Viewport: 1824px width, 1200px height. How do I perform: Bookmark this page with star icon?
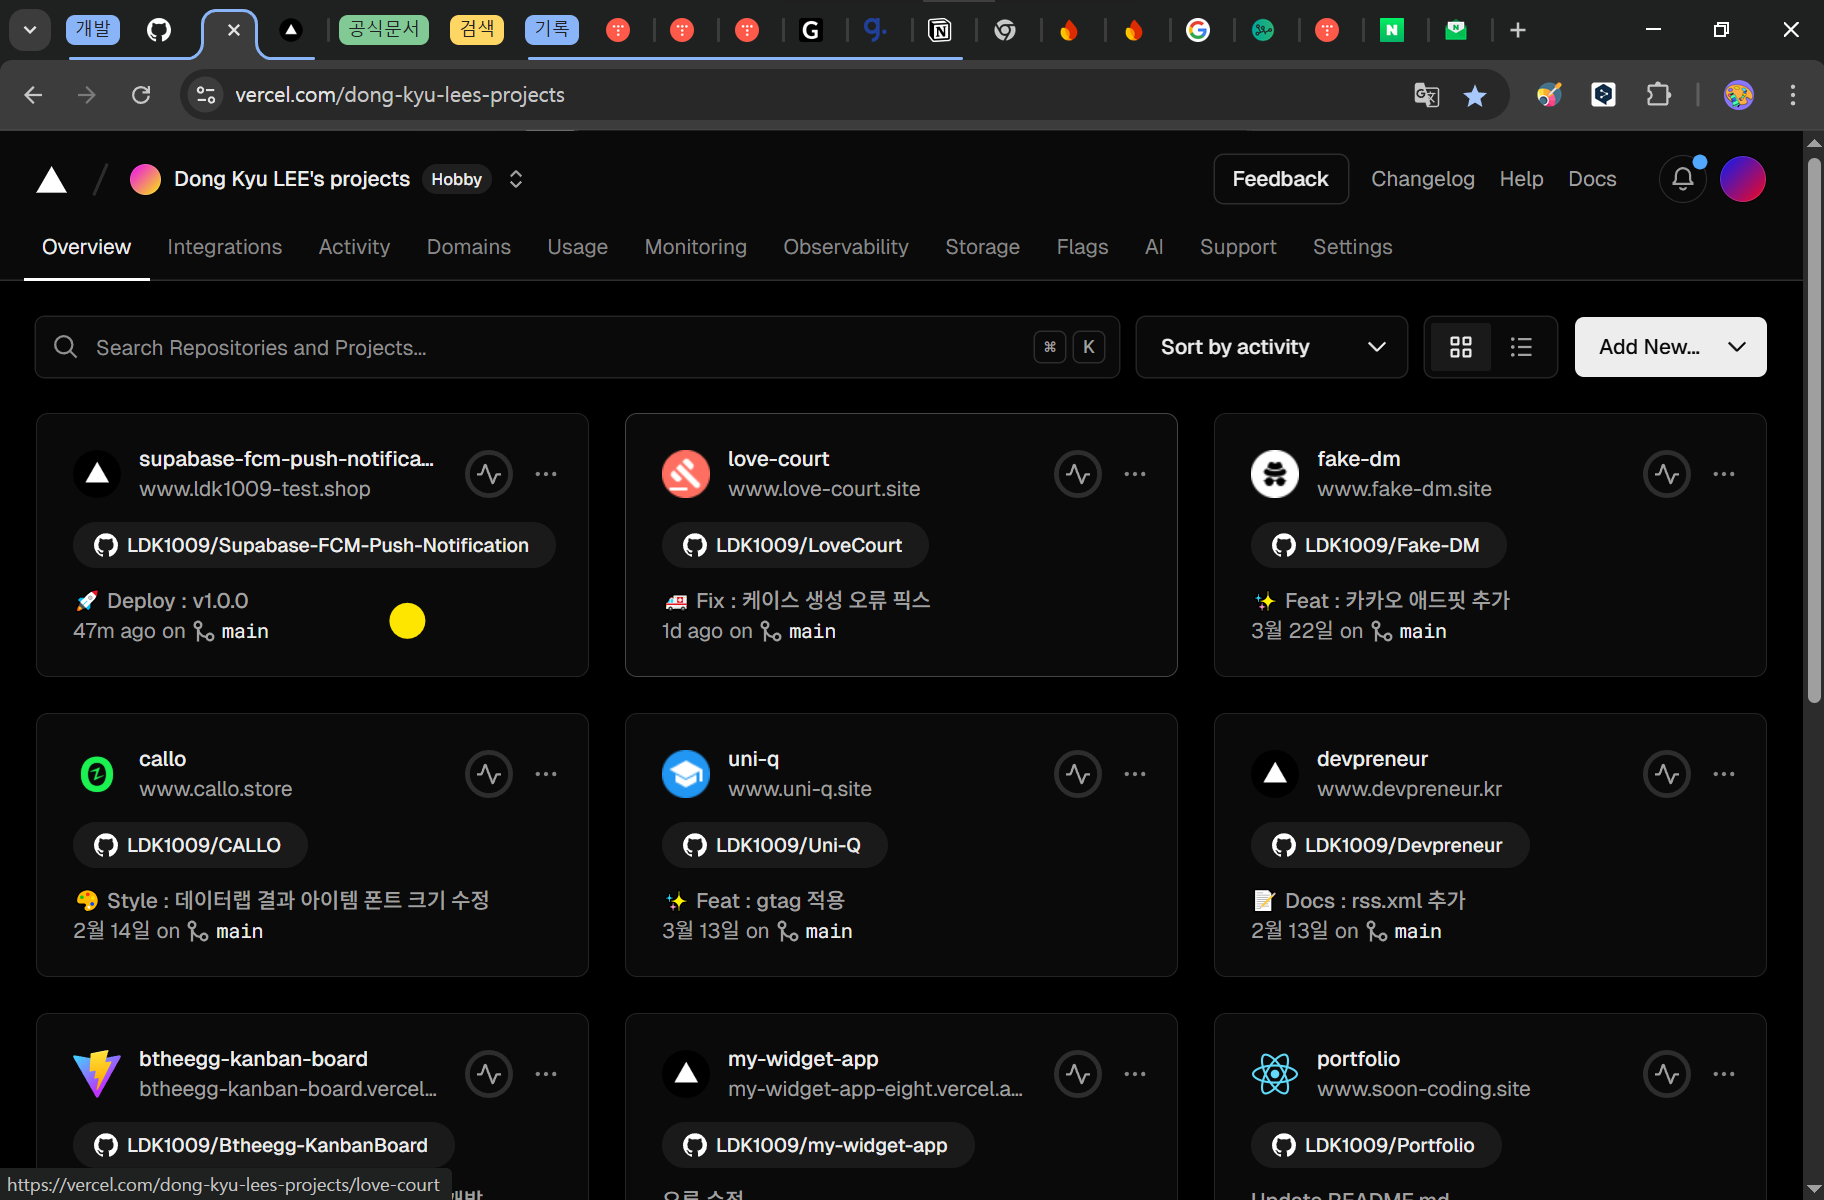tap(1475, 95)
